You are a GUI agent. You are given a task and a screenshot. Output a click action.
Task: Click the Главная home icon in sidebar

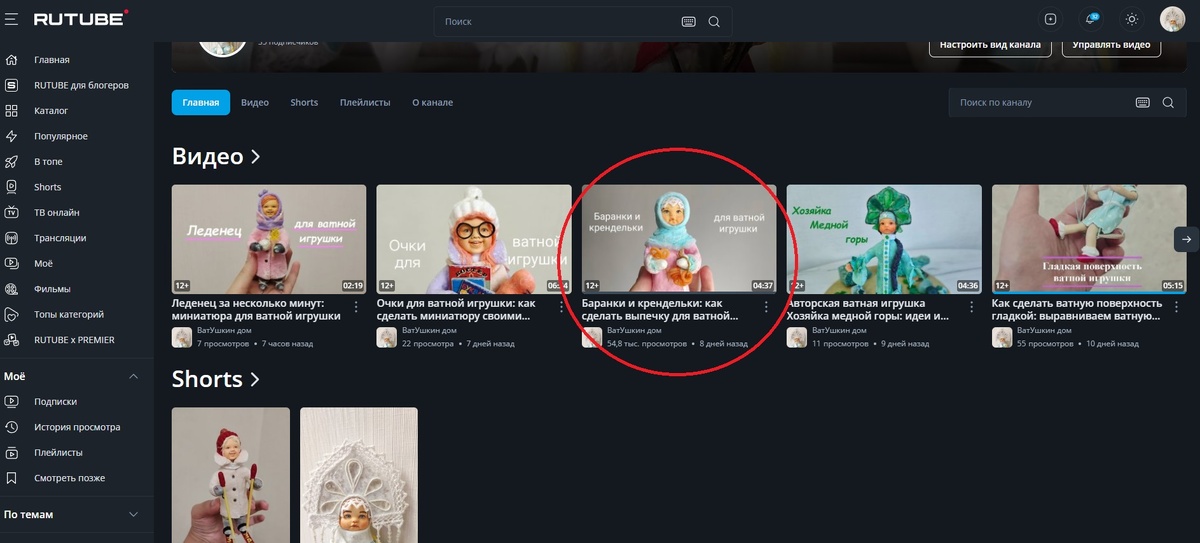(x=12, y=60)
